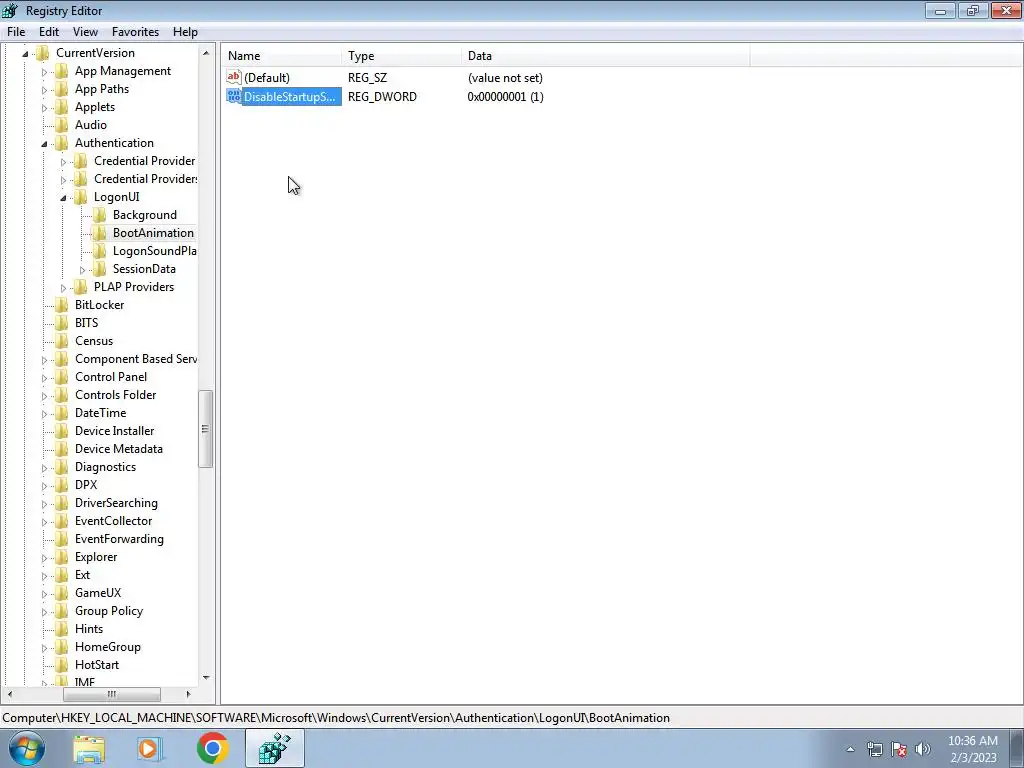Click the vertical scrollbar thumb in tree

[x=206, y=429]
